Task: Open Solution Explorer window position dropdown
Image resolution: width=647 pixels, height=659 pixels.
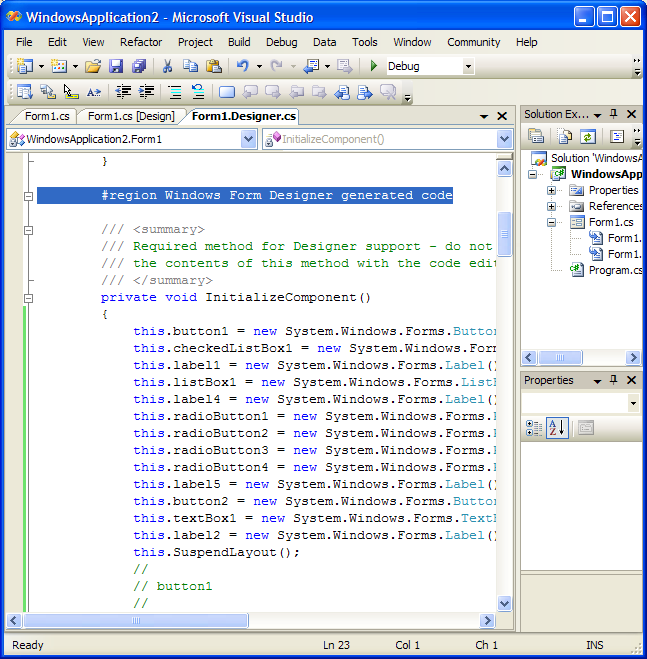Action: click(x=597, y=115)
